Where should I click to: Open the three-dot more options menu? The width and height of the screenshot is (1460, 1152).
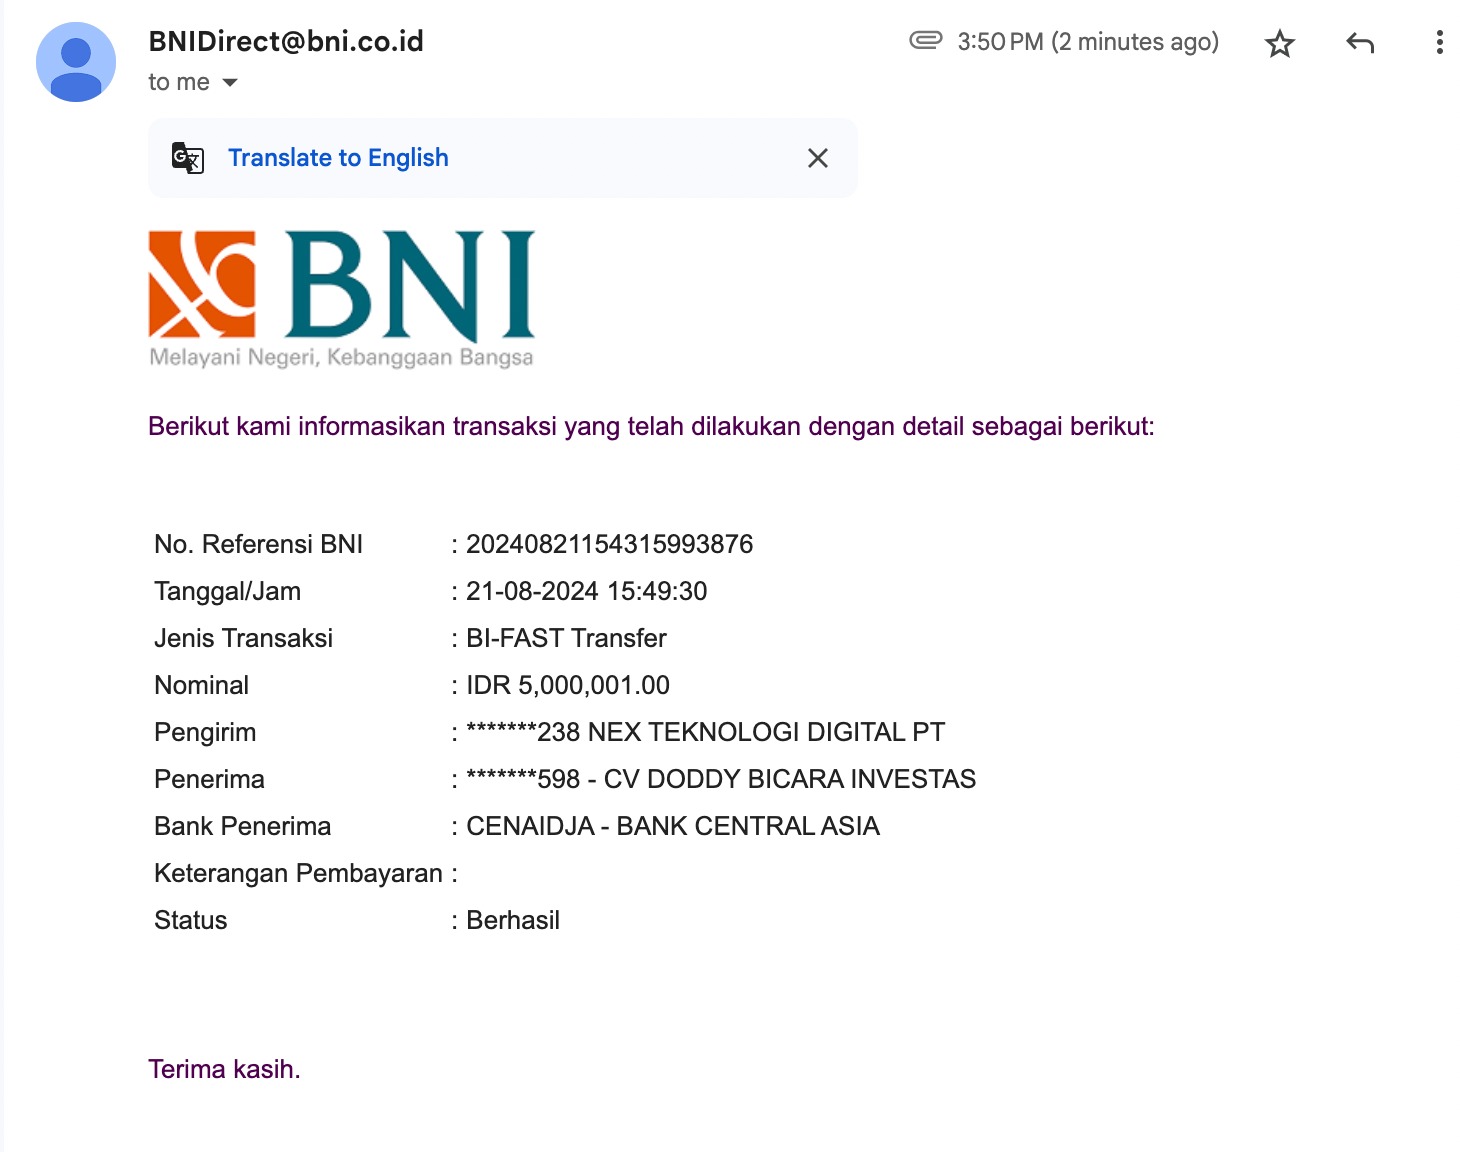[x=1439, y=42]
